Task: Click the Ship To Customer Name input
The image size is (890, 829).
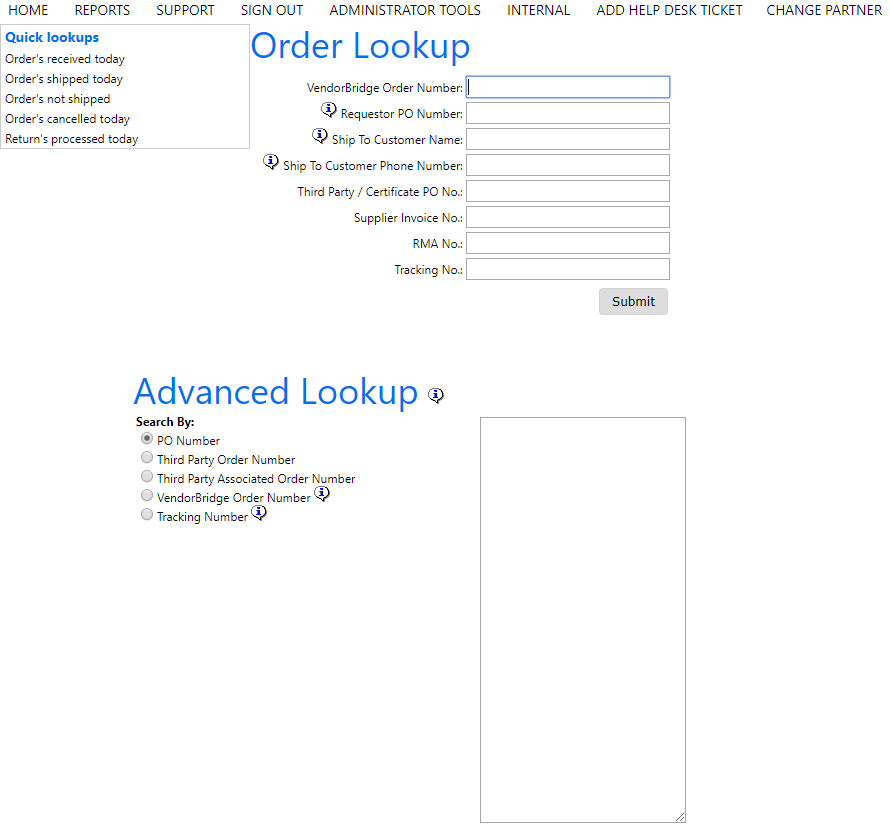Action: (x=568, y=139)
